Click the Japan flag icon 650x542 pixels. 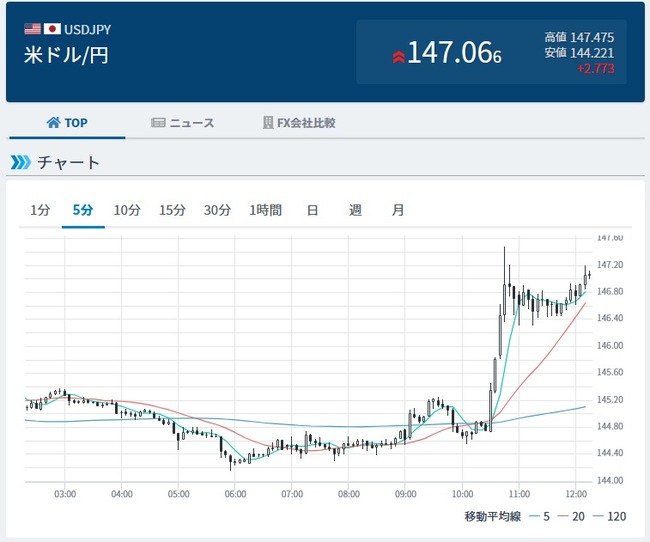pyautogui.click(x=52, y=29)
